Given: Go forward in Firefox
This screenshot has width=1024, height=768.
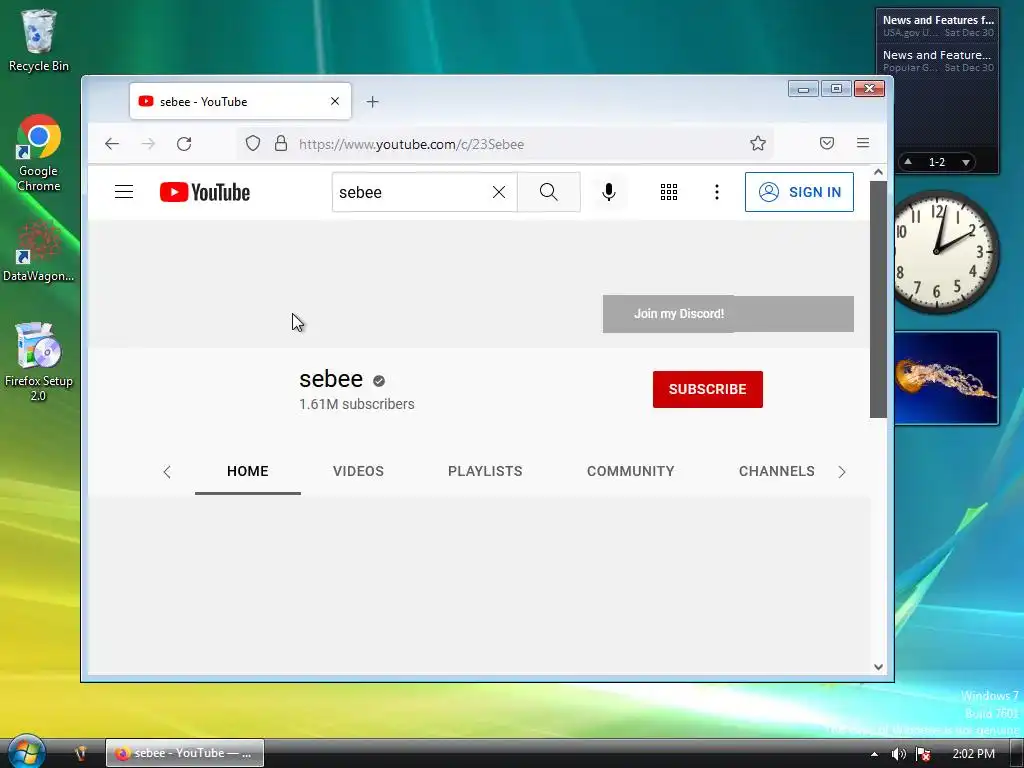Looking at the screenshot, I should point(148,144).
